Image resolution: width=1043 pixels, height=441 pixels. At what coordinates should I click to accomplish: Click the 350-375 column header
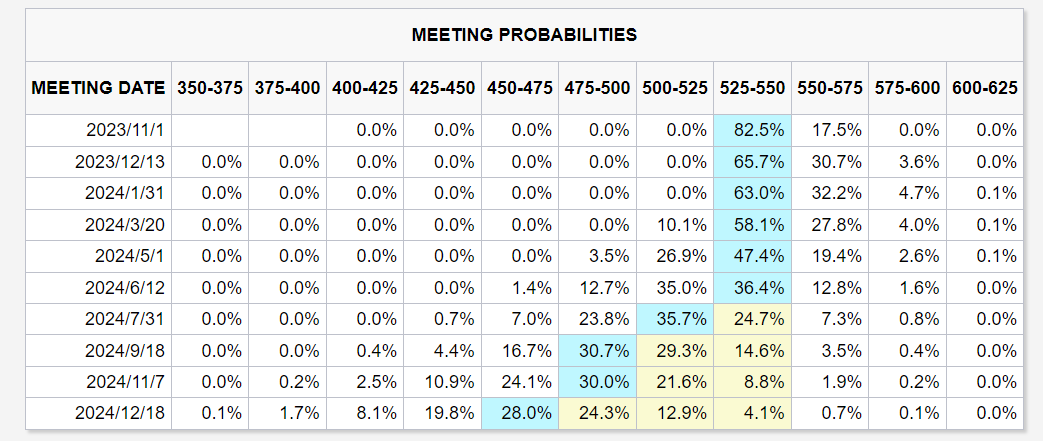pos(210,88)
